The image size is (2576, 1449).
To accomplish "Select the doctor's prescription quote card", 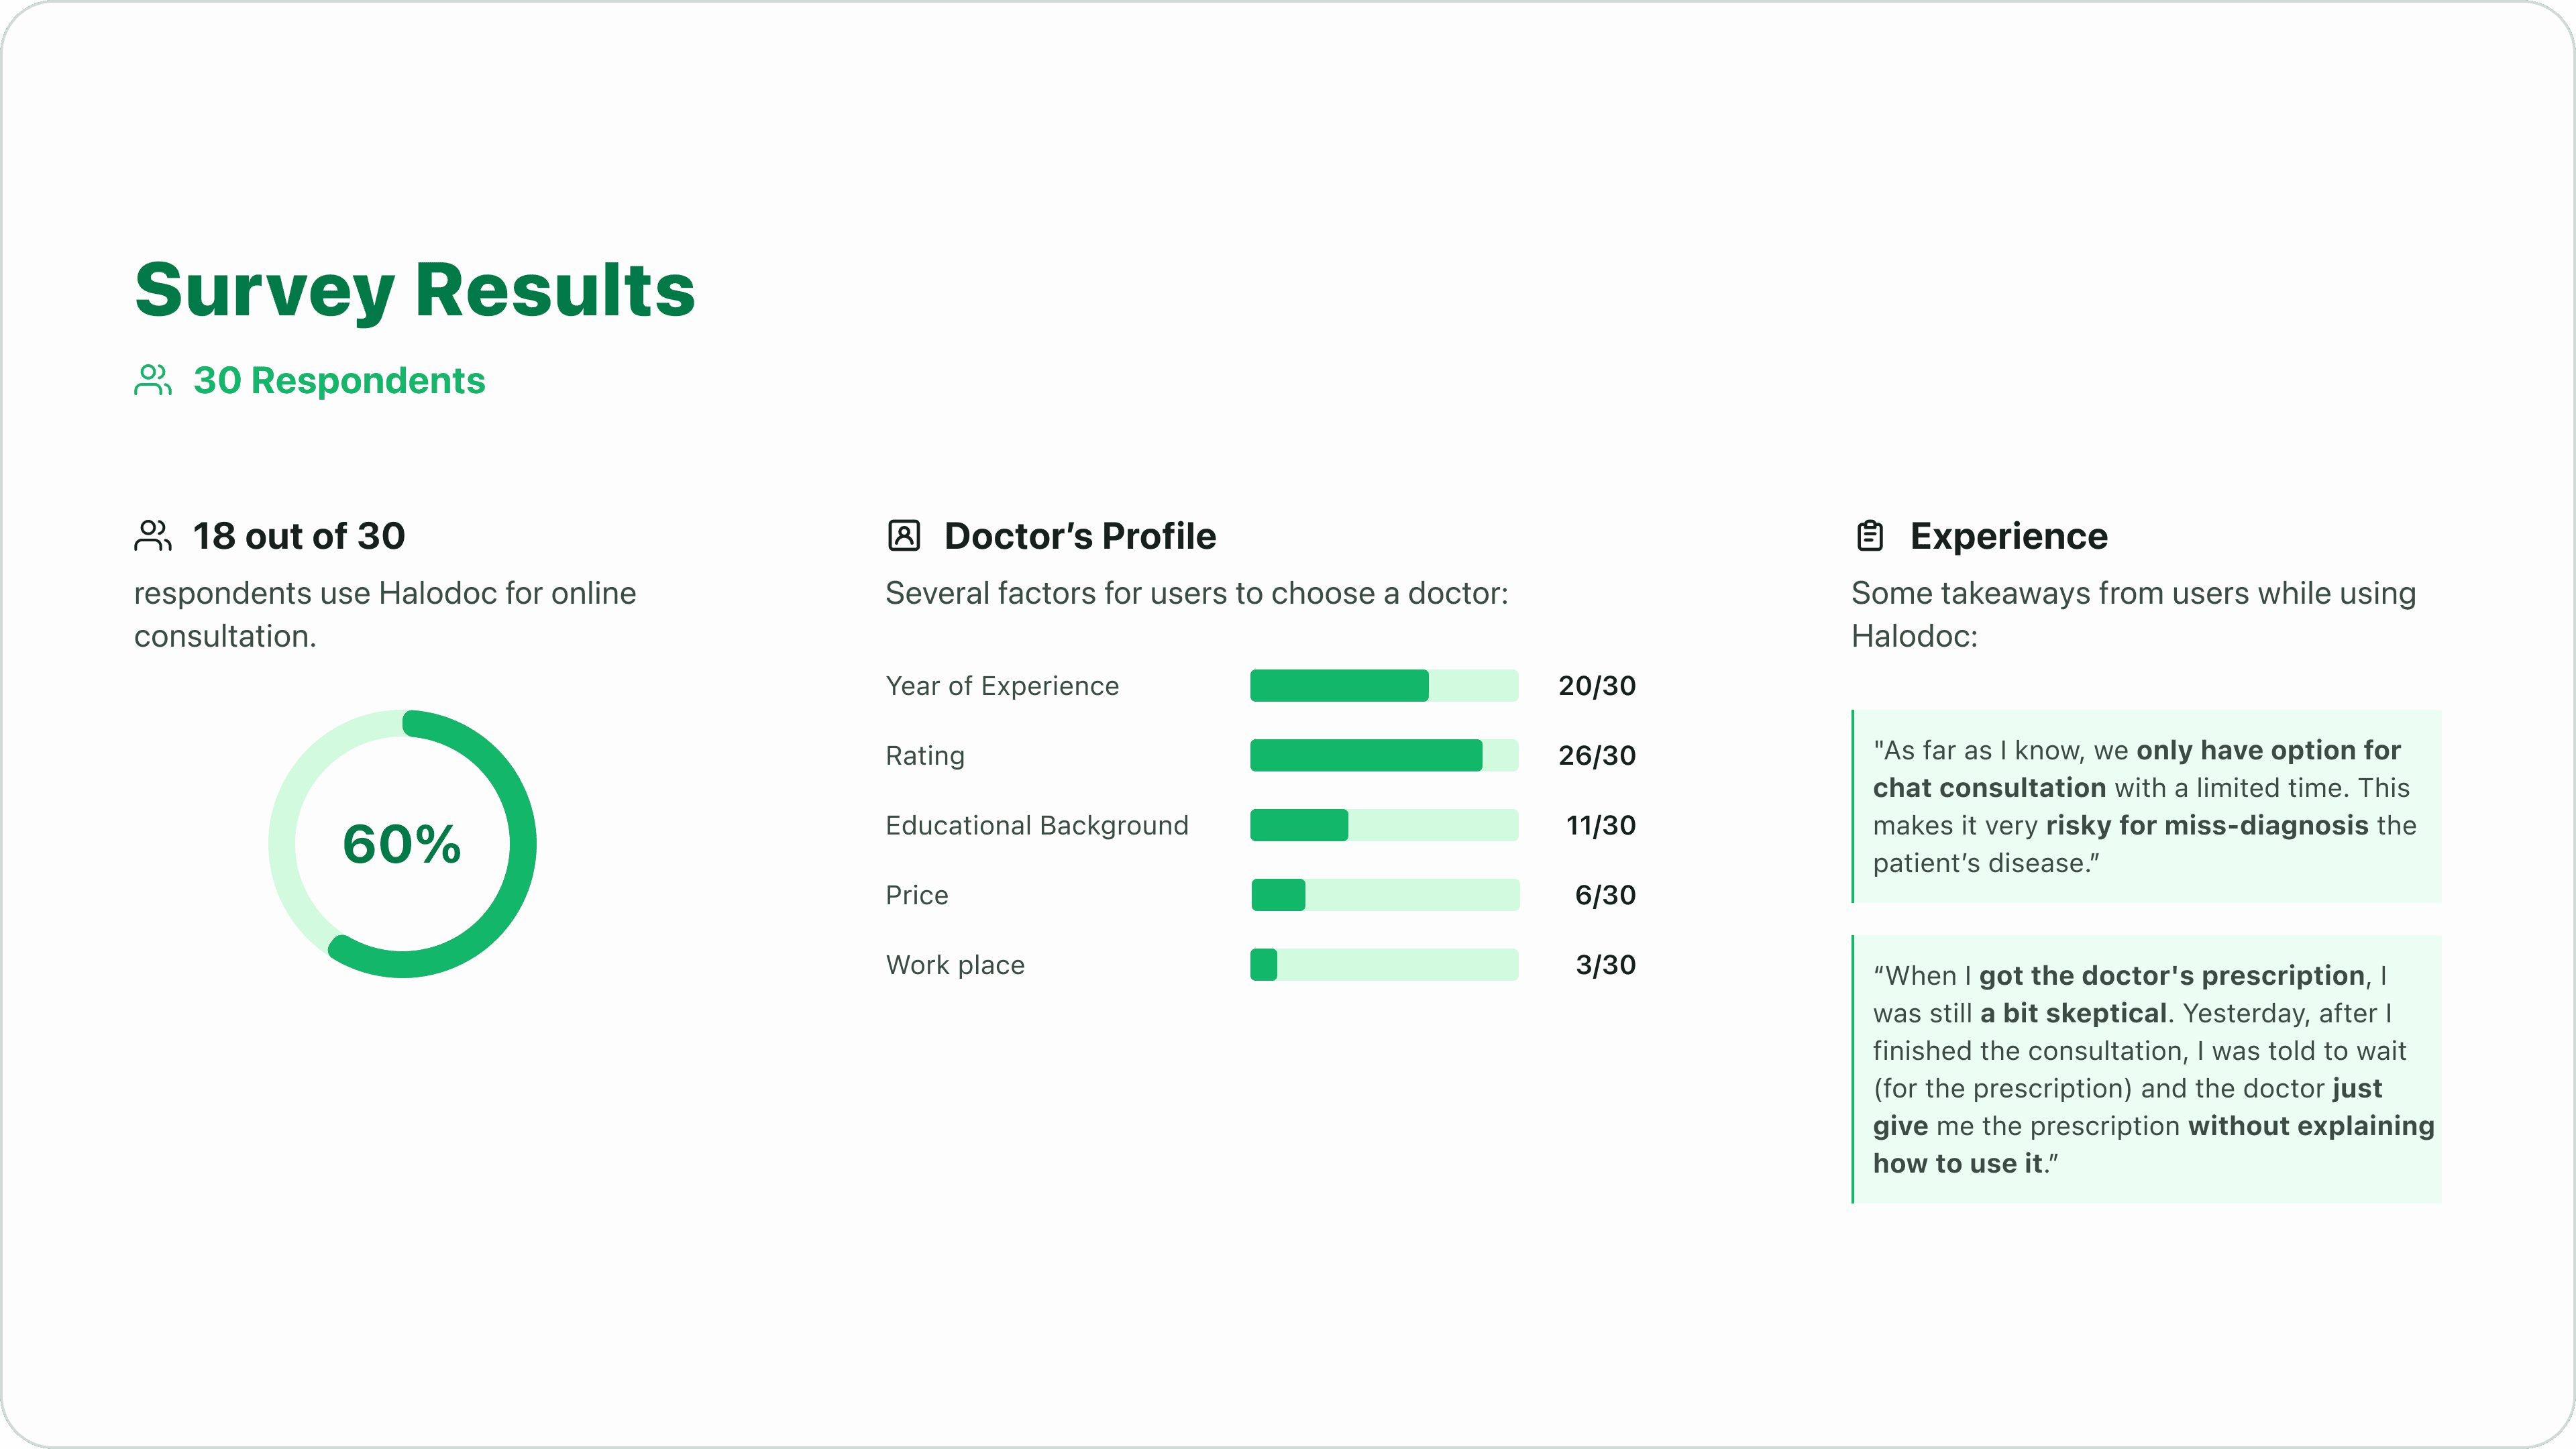I will point(2146,1069).
